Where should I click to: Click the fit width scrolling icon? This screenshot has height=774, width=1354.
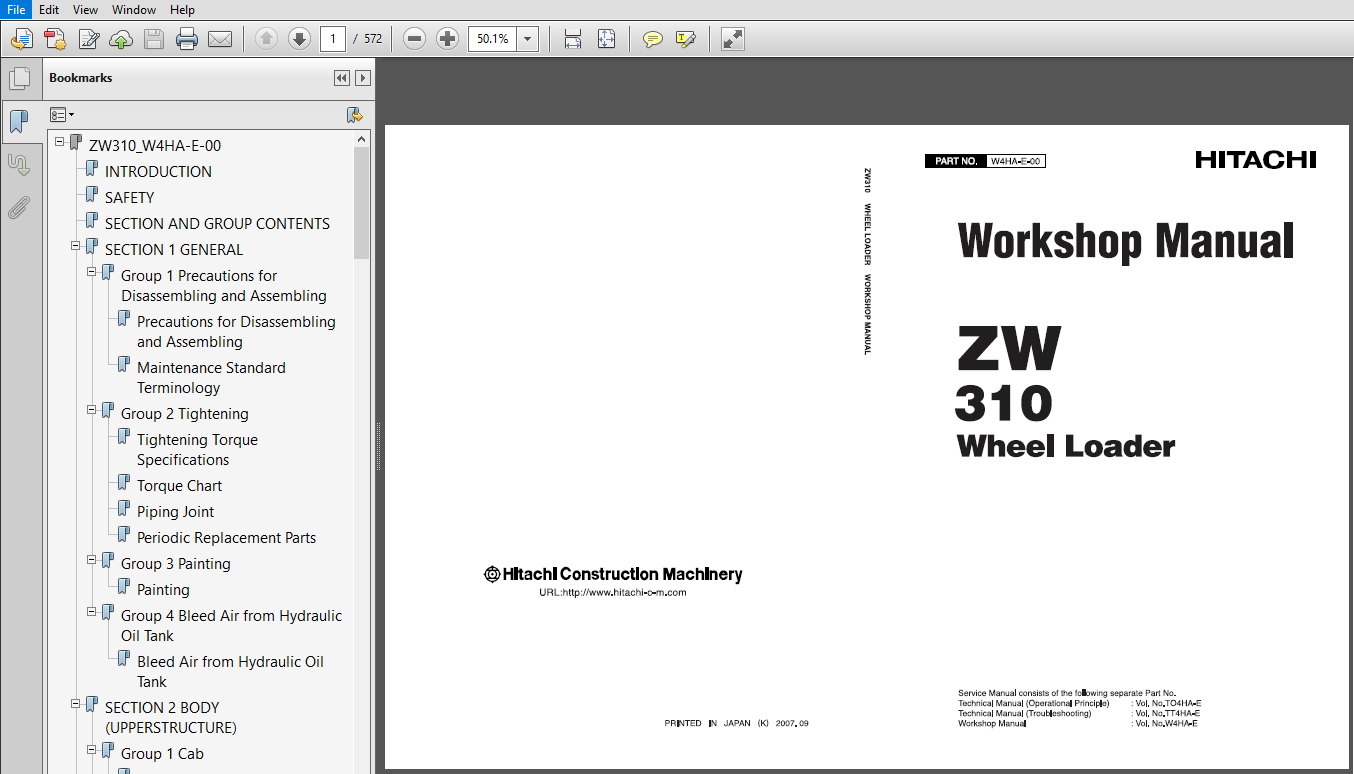point(573,40)
